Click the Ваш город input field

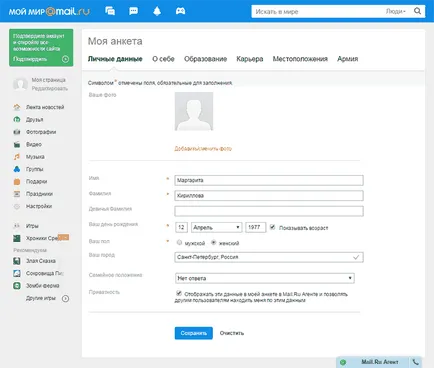click(269, 257)
